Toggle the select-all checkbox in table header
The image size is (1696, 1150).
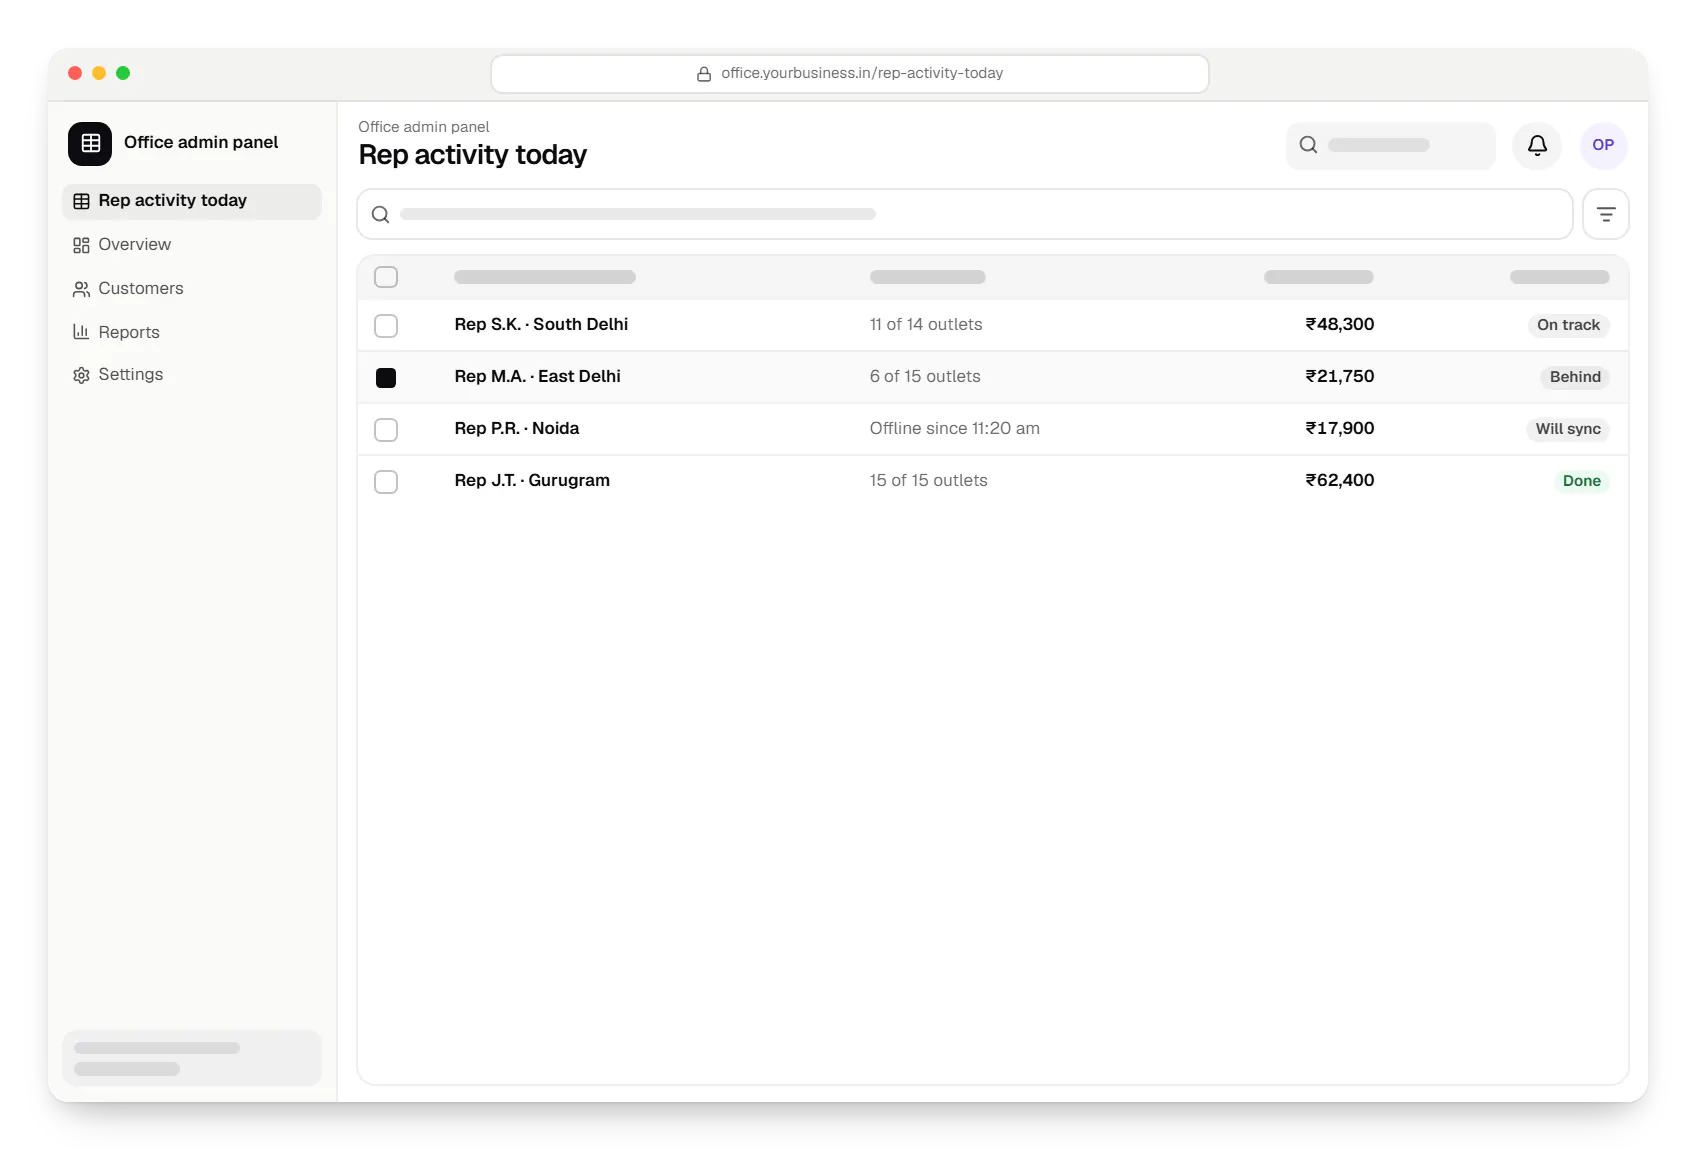(386, 277)
